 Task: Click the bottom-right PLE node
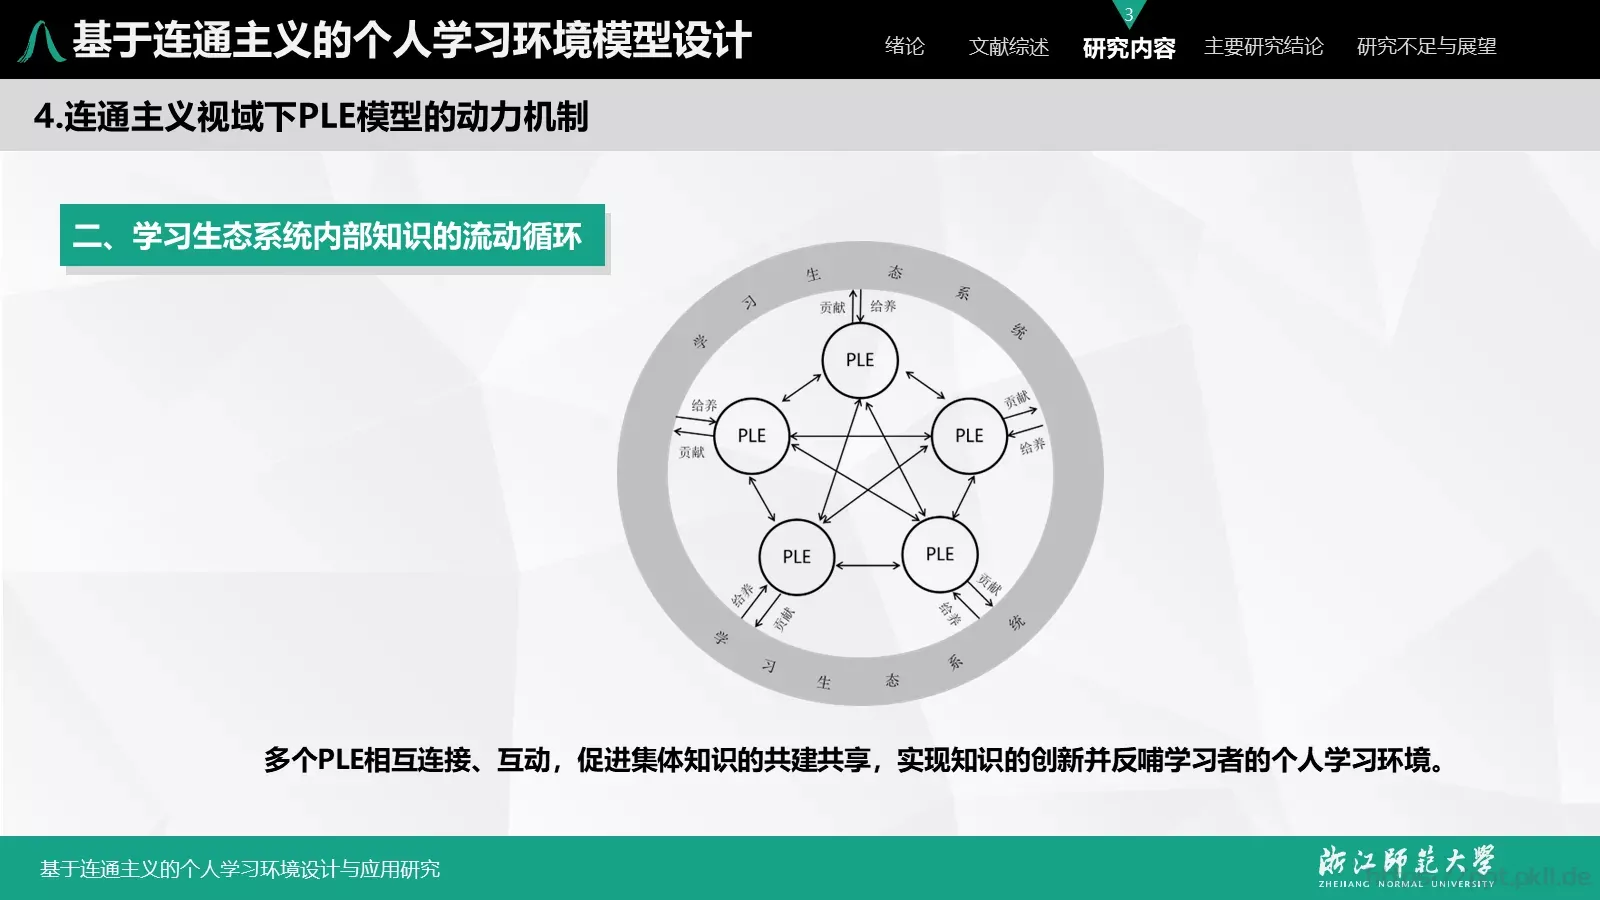point(940,554)
